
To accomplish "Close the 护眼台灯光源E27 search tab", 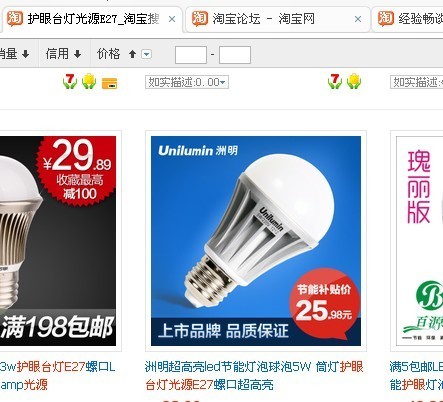I will [172, 19].
